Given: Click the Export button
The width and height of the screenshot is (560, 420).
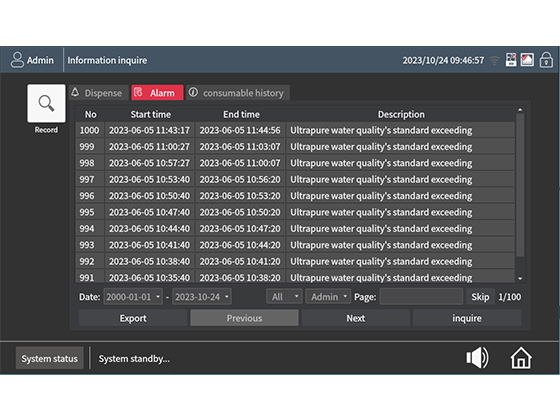Looking at the screenshot, I should (x=133, y=318).
